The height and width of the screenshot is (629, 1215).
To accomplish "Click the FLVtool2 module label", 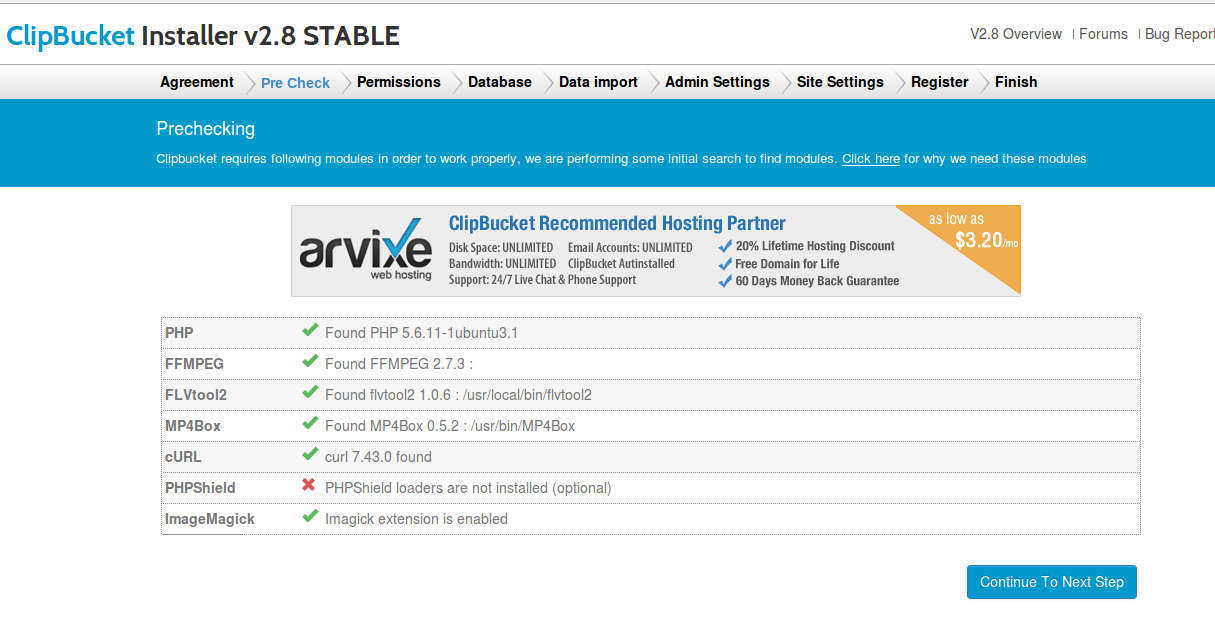I will click(196, 395).
